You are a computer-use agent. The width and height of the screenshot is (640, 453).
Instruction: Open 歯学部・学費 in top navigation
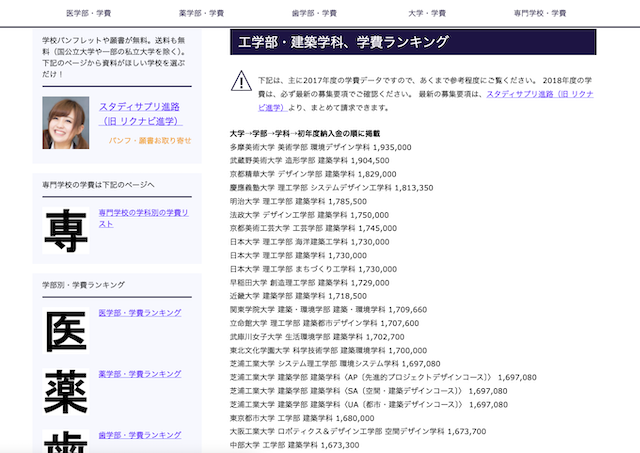pos(314,13)
